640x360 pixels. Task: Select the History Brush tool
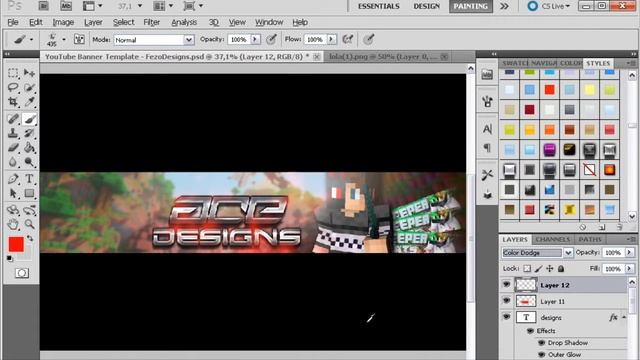coord(29,133)
